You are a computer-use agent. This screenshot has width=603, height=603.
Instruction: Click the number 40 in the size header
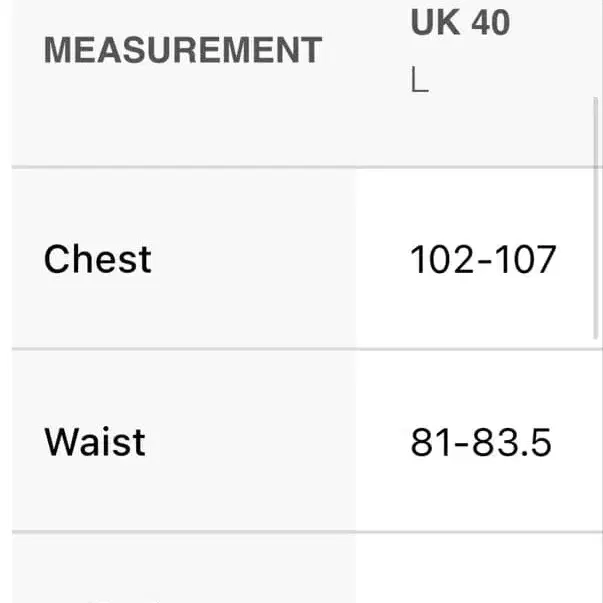491,22
